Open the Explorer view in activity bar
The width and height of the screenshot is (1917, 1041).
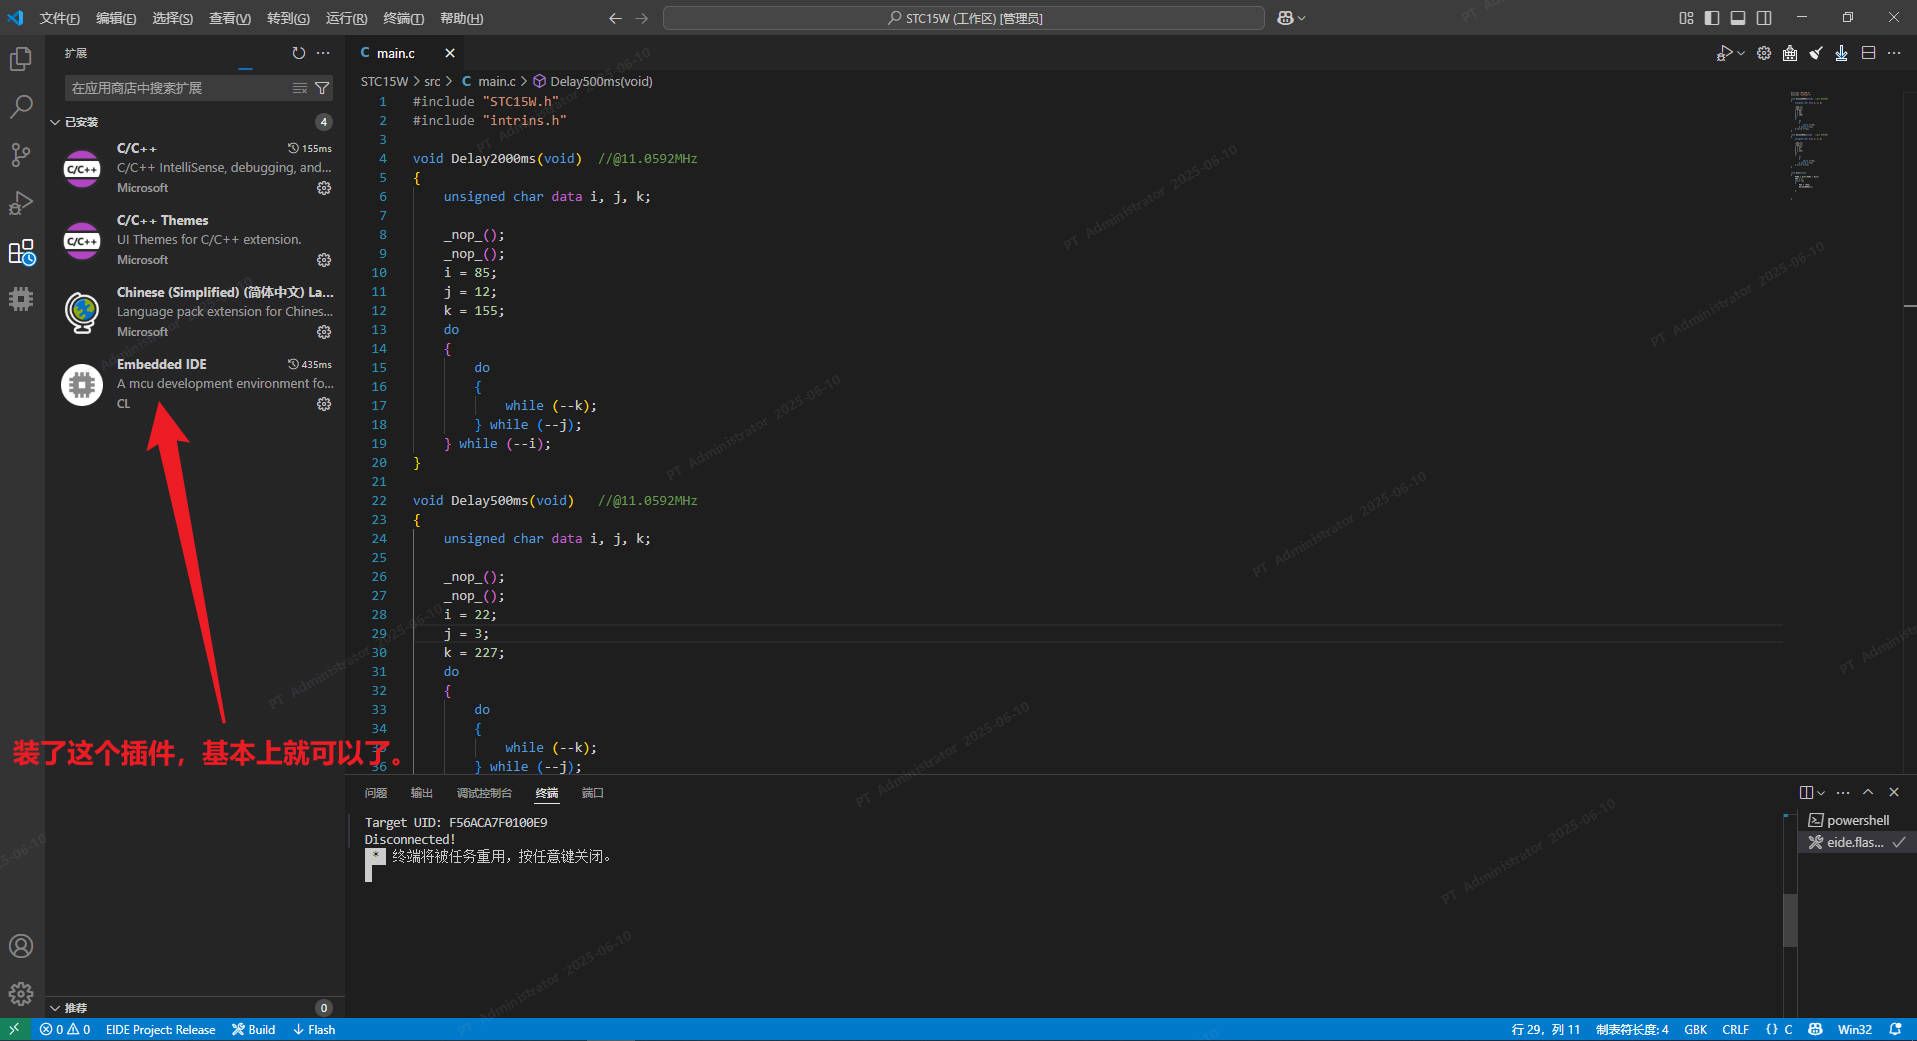[21, 59]
